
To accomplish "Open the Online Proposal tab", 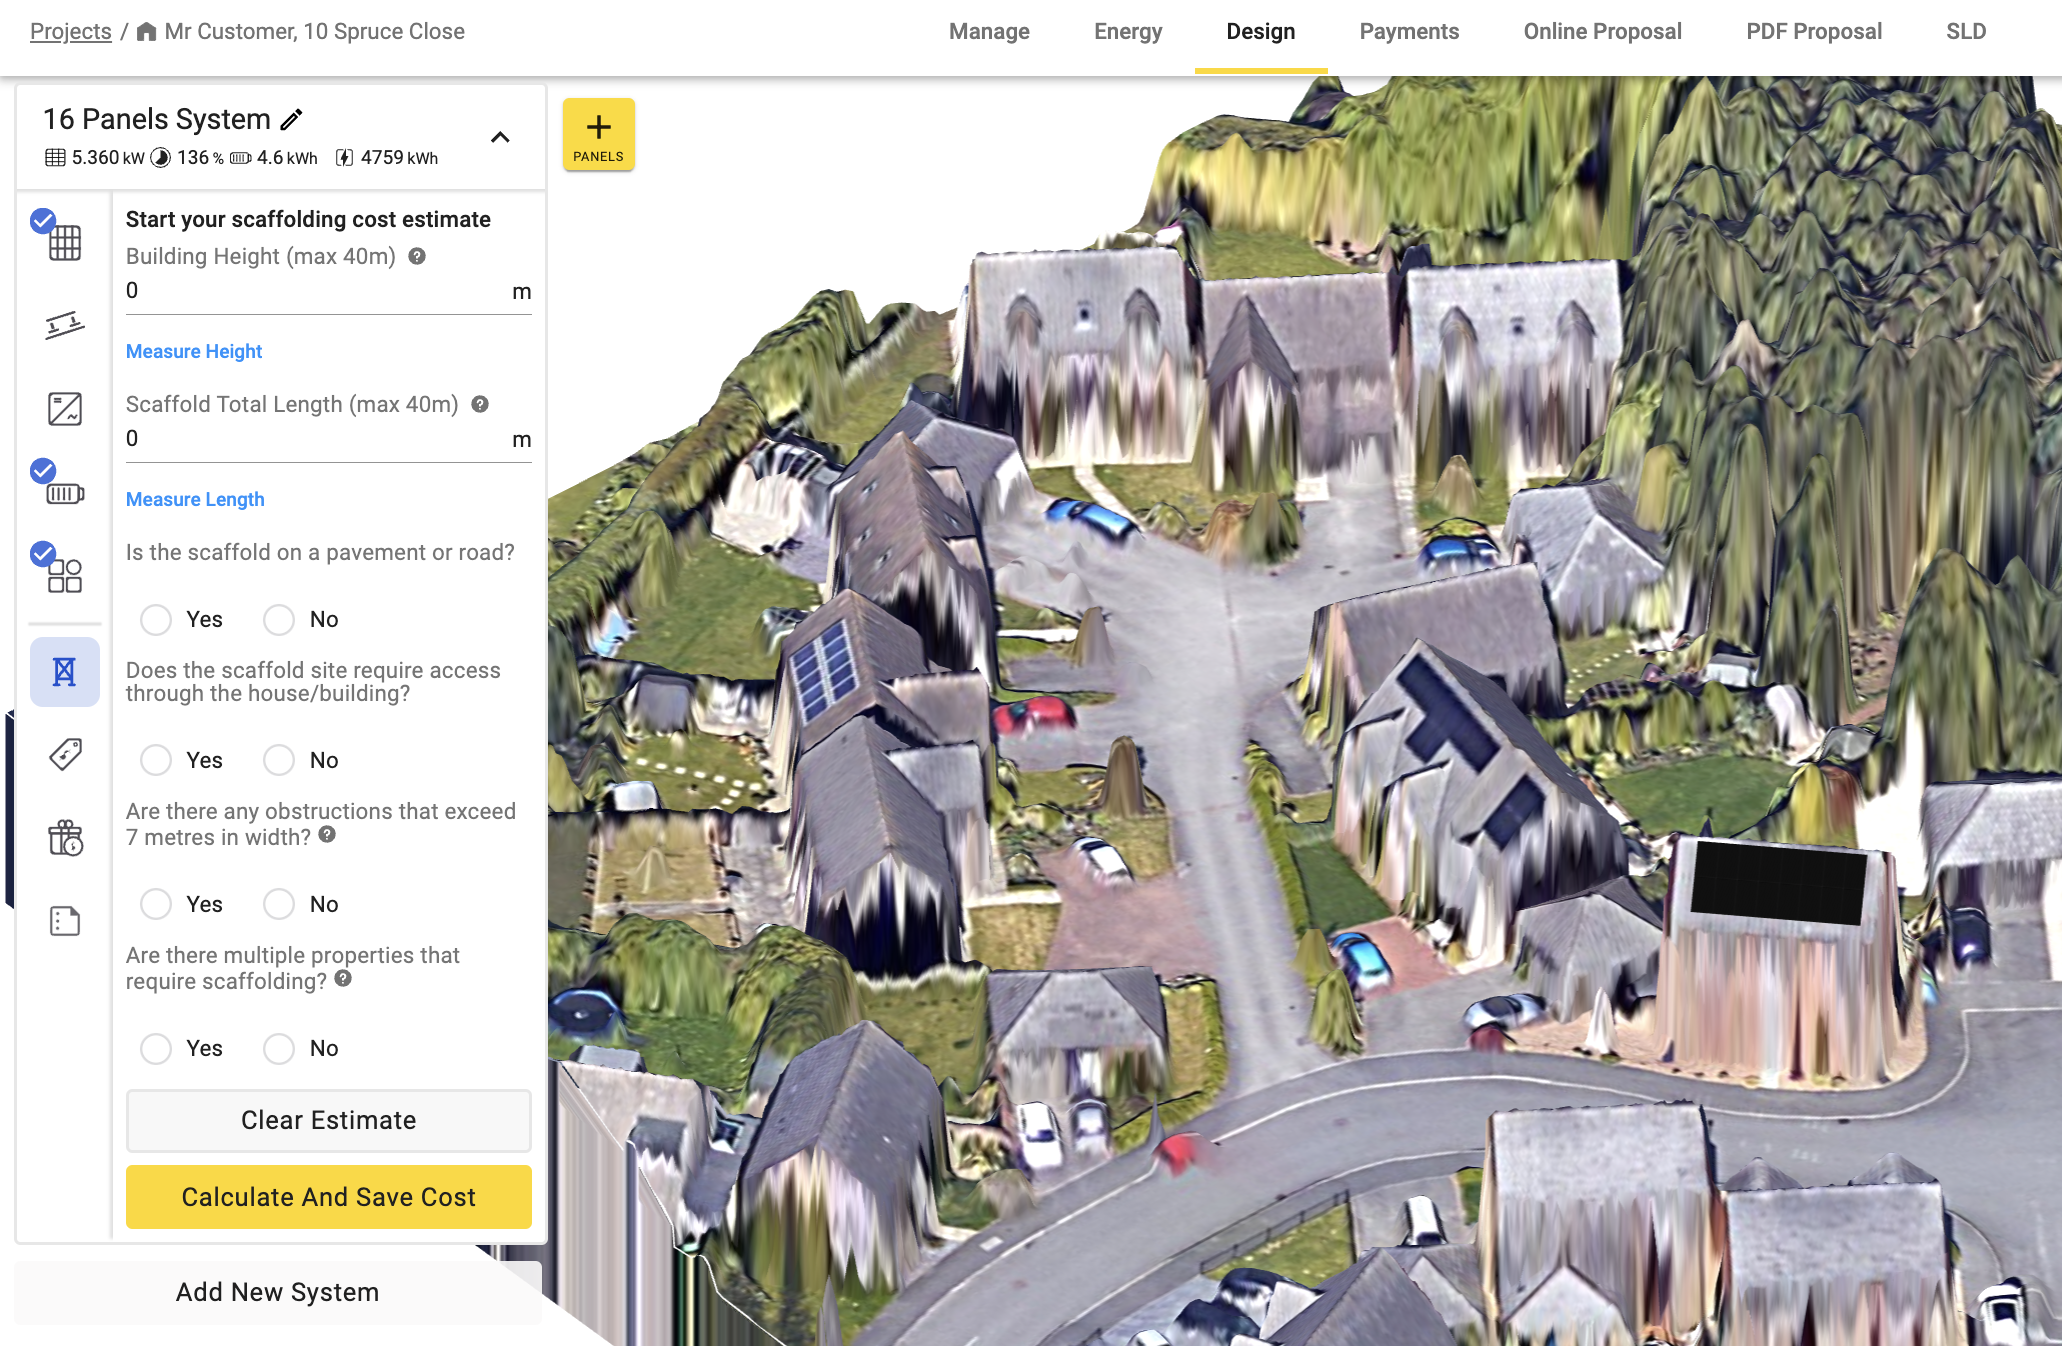I will (x=1602, y=31).
